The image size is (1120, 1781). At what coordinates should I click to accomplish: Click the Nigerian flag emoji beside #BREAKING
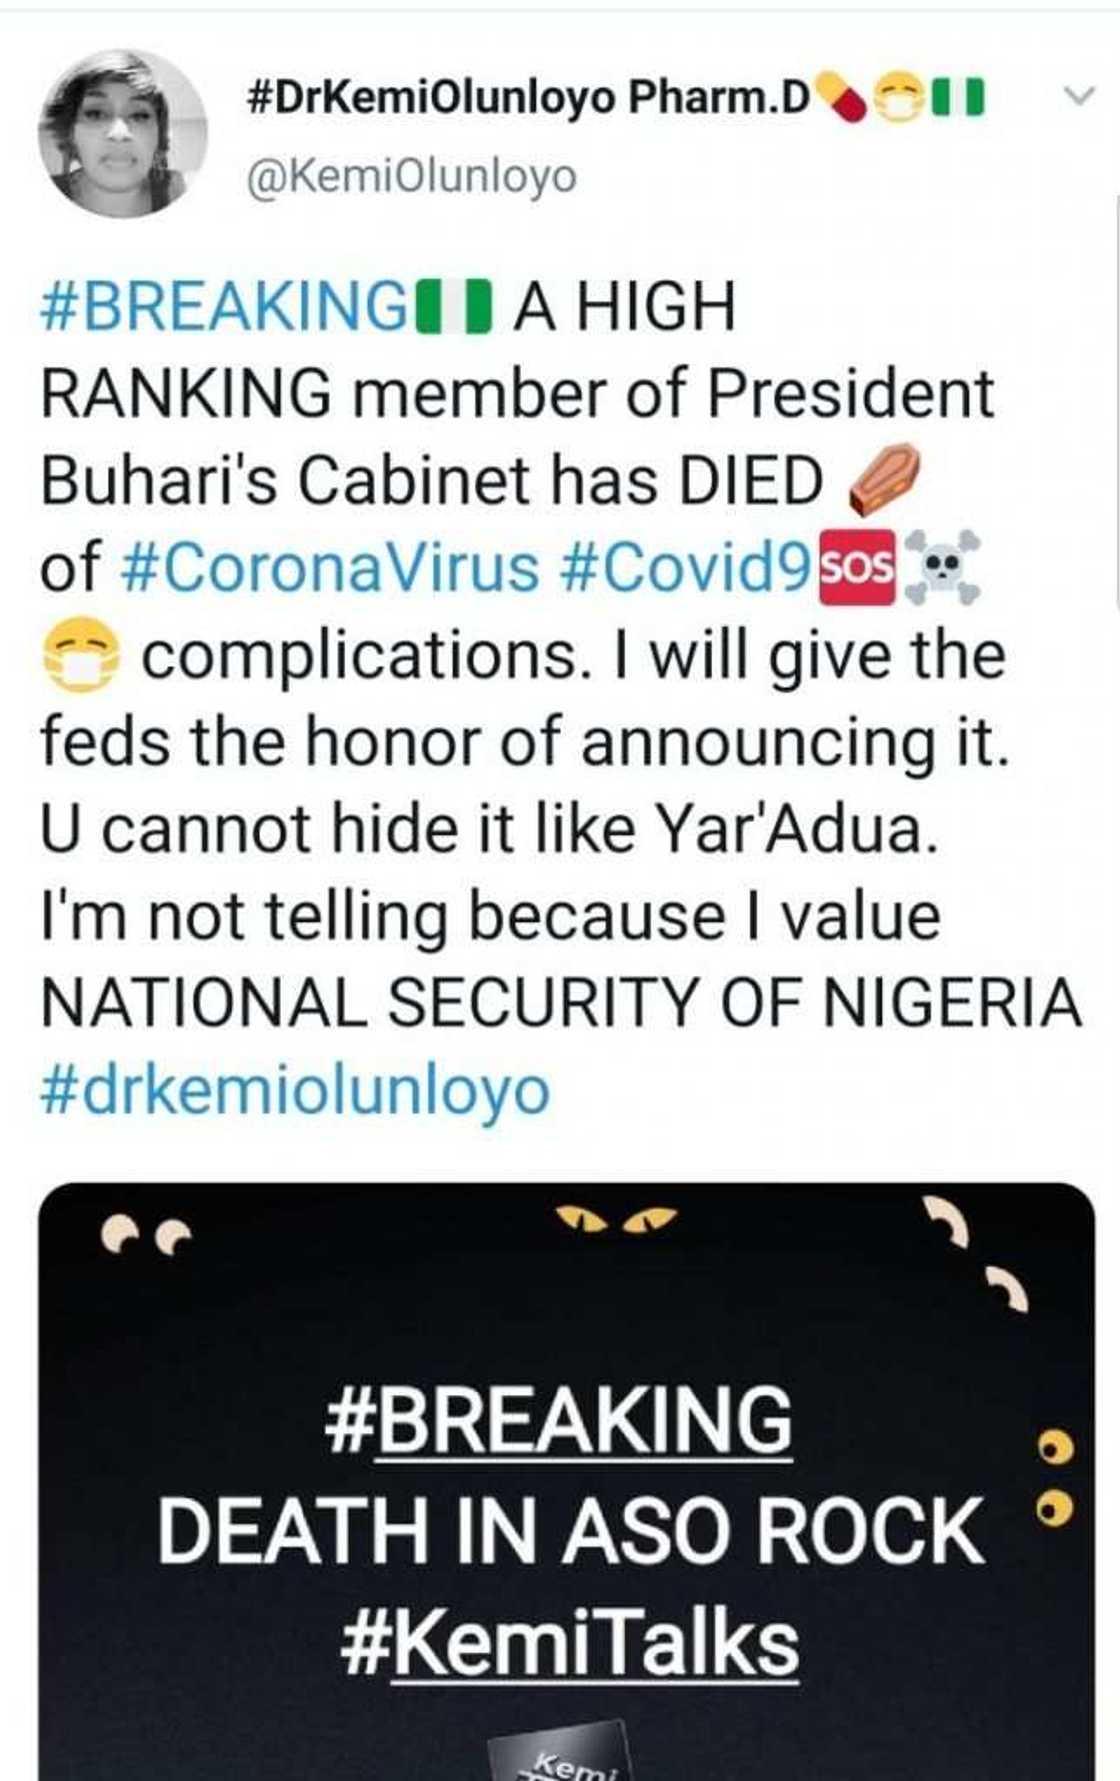pos(452,308)
